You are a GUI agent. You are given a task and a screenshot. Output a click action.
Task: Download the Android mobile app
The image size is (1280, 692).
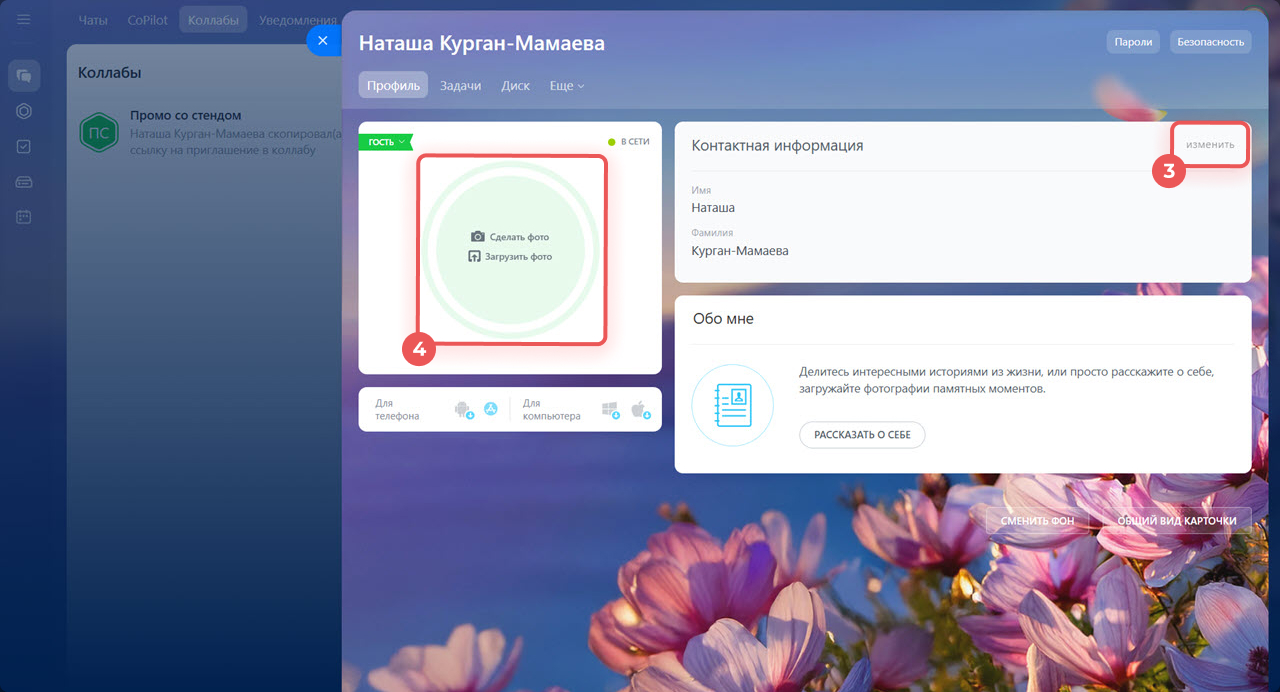point(463,409)
